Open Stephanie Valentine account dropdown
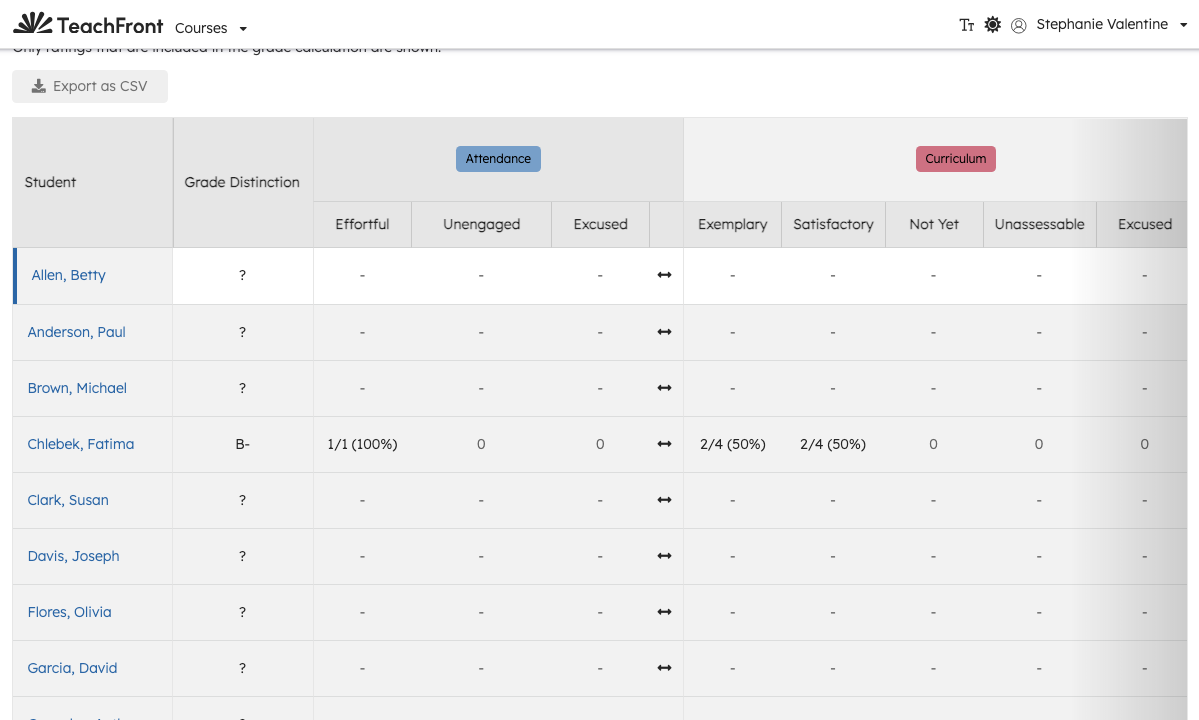 tap(1111, 24)
